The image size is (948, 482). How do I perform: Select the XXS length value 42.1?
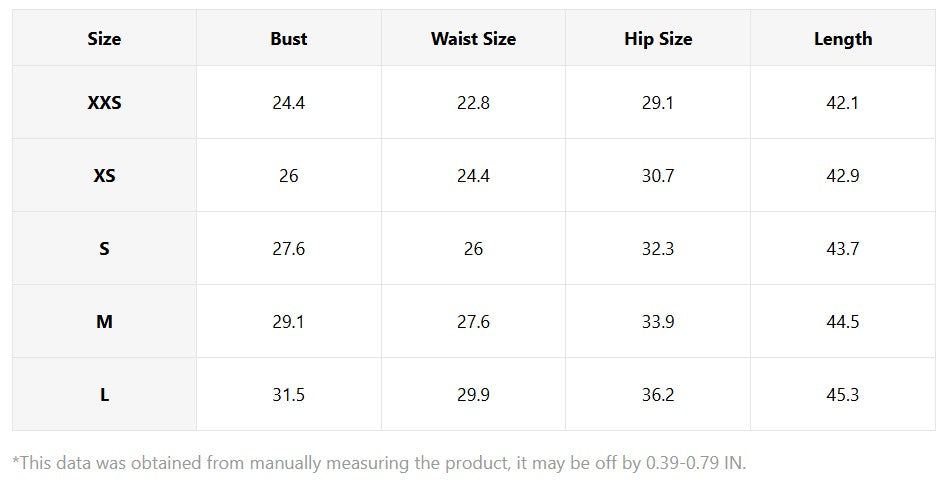click(843, 102)
